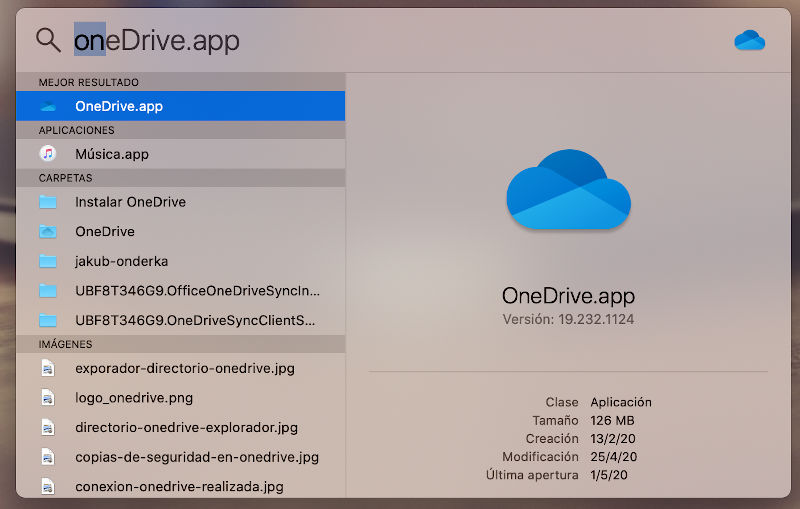Click the jakub-onderka folder icon
Viewport: 800px width, 509px height.
[x=48, y=261]
